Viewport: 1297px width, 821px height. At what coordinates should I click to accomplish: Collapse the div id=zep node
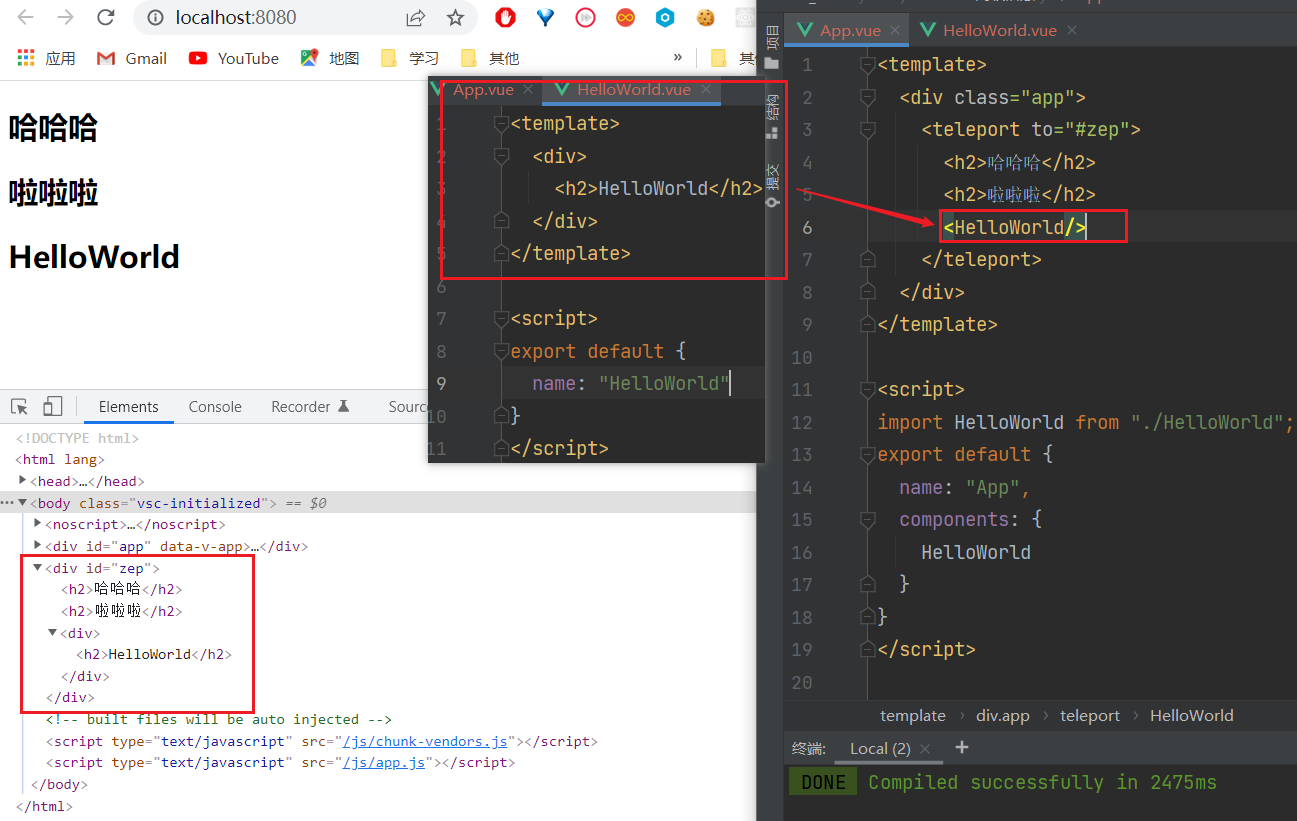click(37, 568)
